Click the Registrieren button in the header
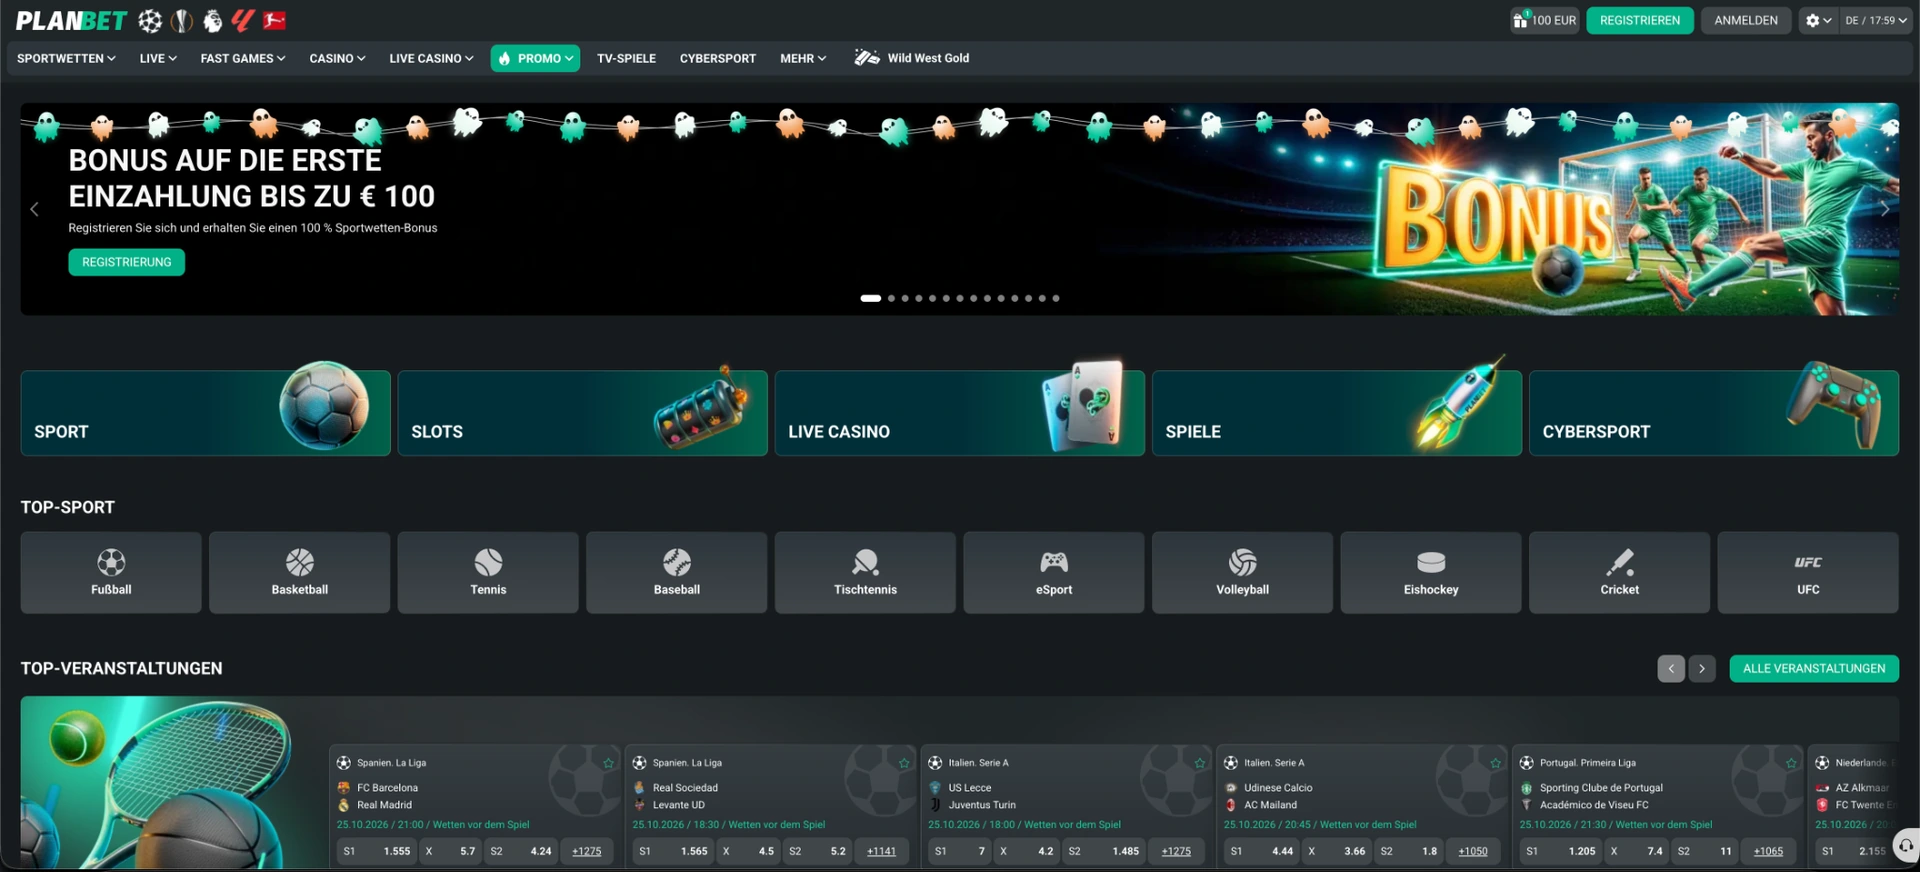The width and height of the screenshot is (1920, 872). pyautogui.click(x=1640, y=20)
